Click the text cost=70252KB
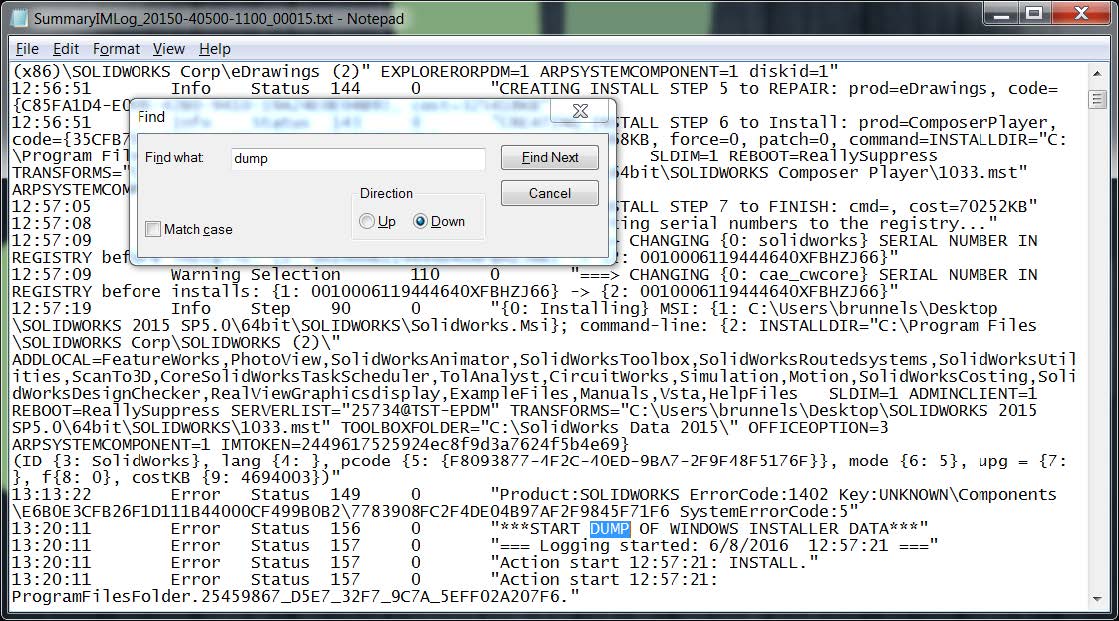The height and width of the screenshot is (621, 1119). tap(967, 207)
